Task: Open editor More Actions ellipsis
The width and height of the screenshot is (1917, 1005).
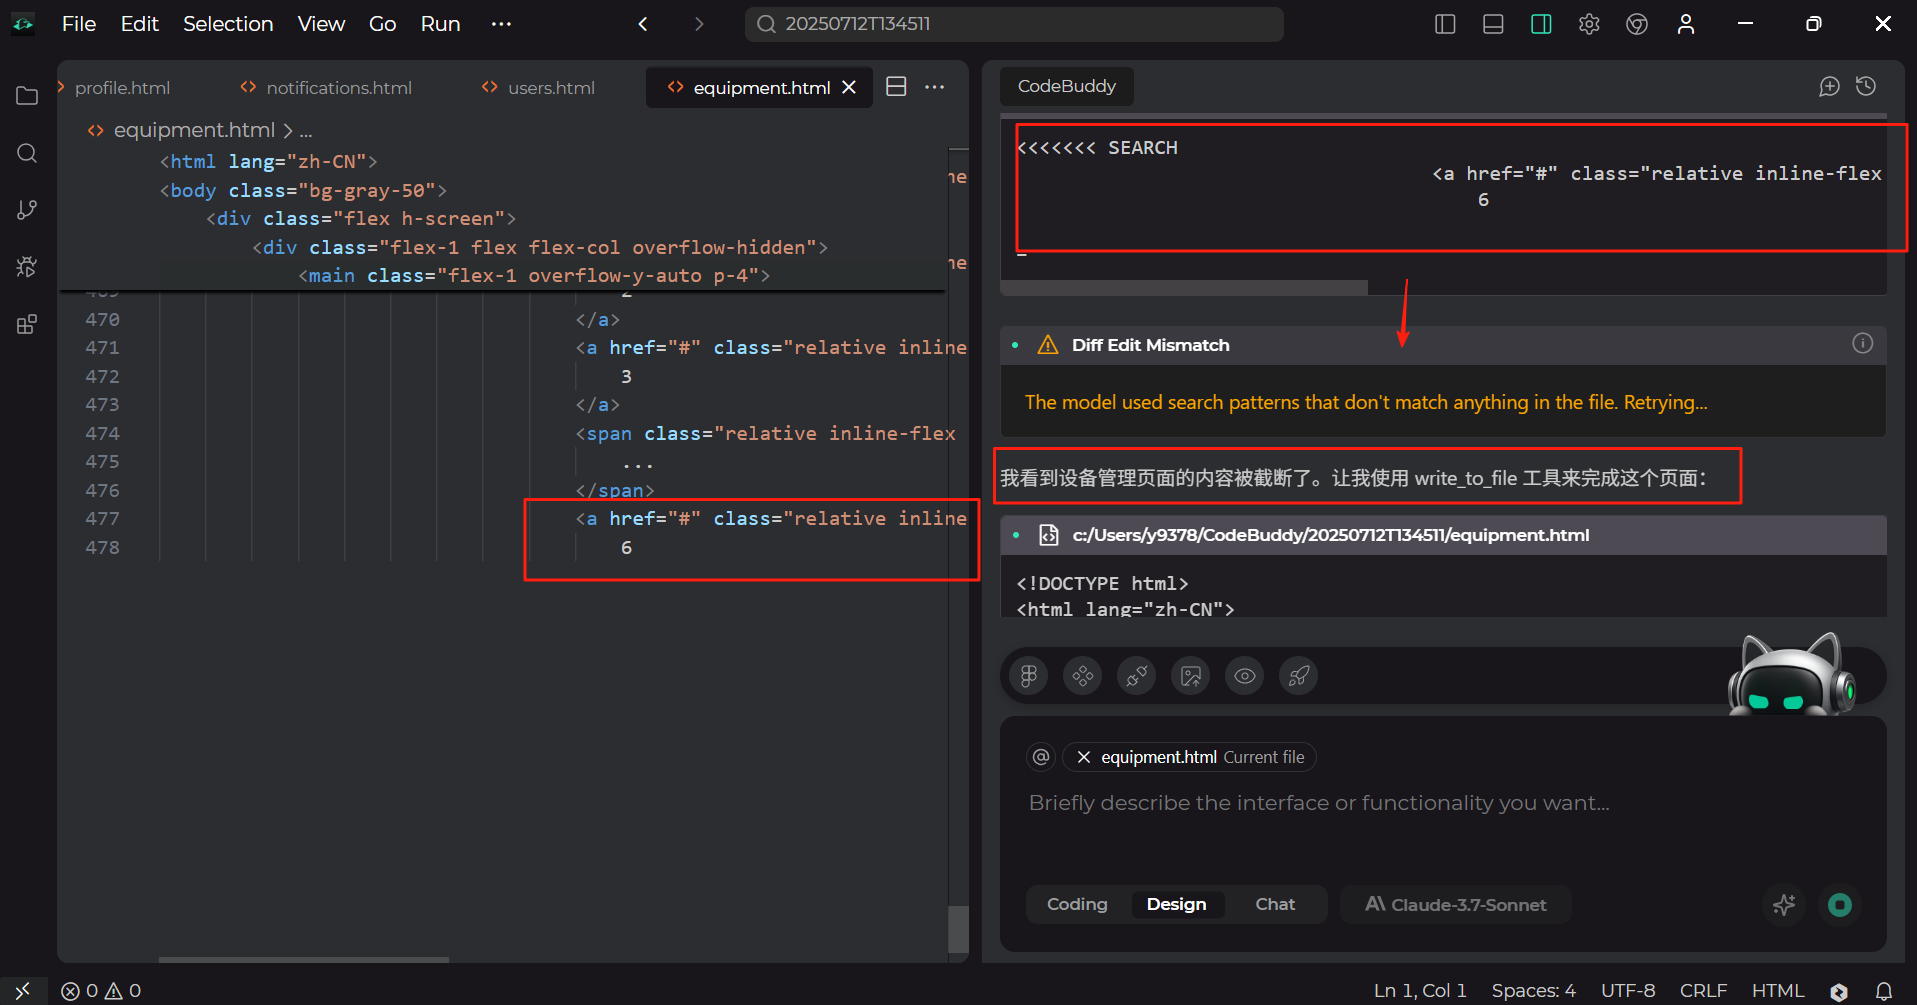Action: tap(935, 87)
